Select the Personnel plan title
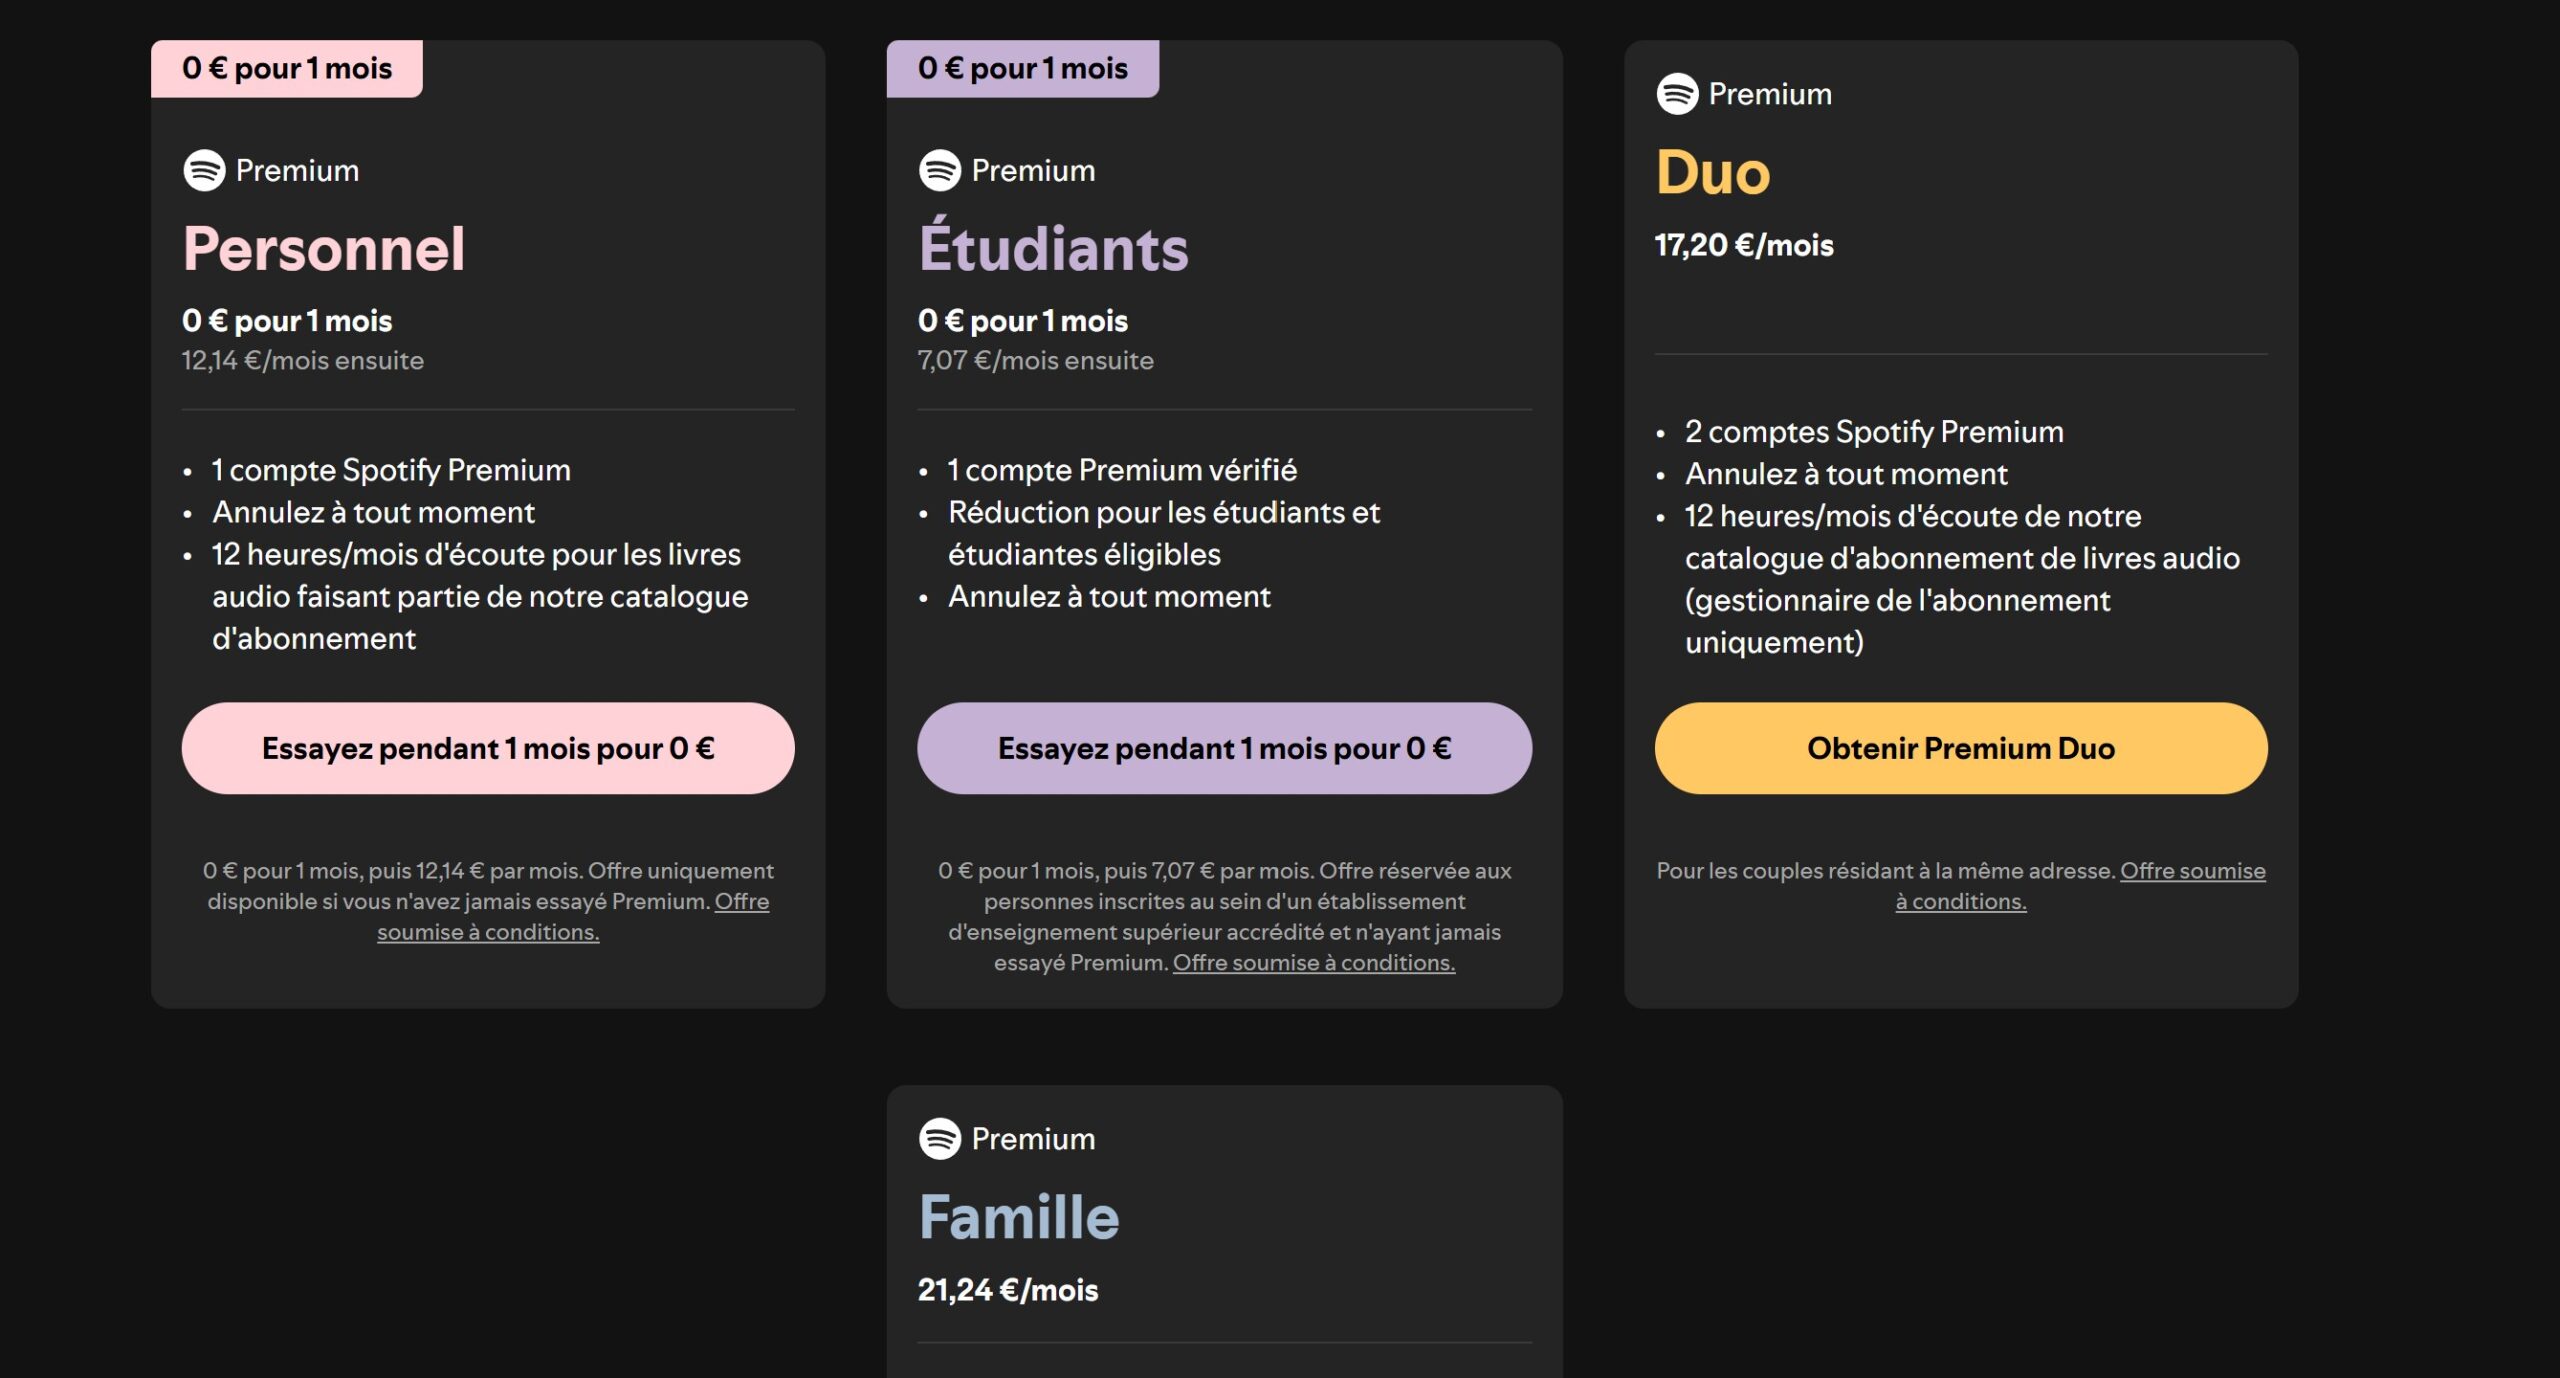 click(x=323, y=248)
